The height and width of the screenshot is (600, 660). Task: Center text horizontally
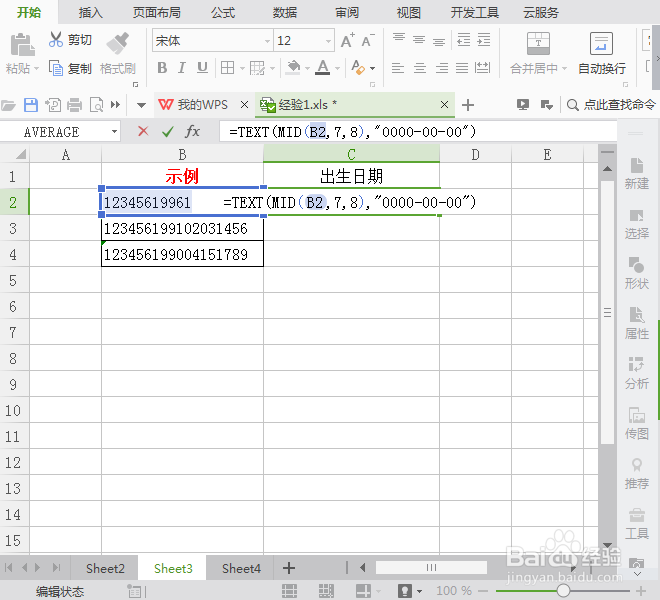pos(420,68)
